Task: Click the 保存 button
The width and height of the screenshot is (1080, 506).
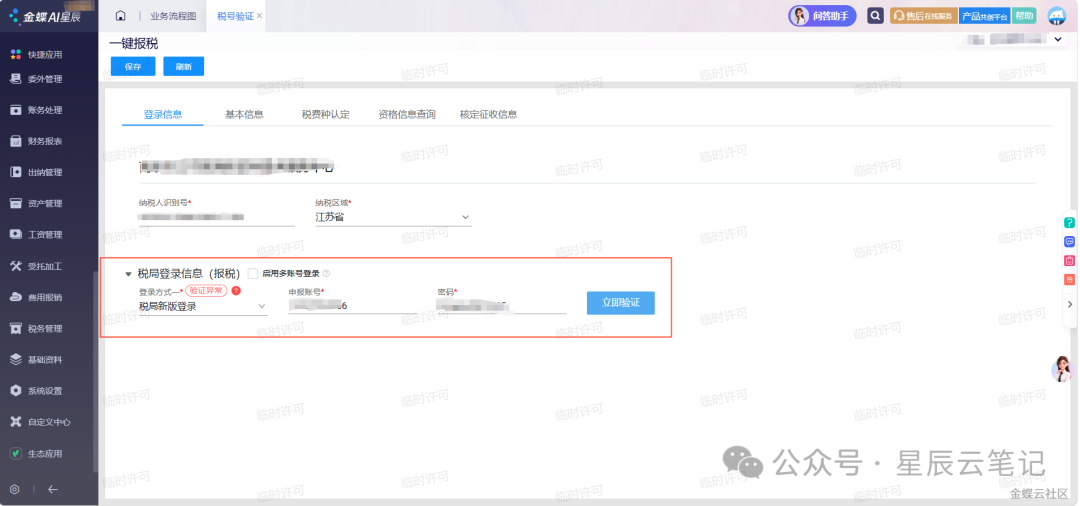Action: point(133,67)
